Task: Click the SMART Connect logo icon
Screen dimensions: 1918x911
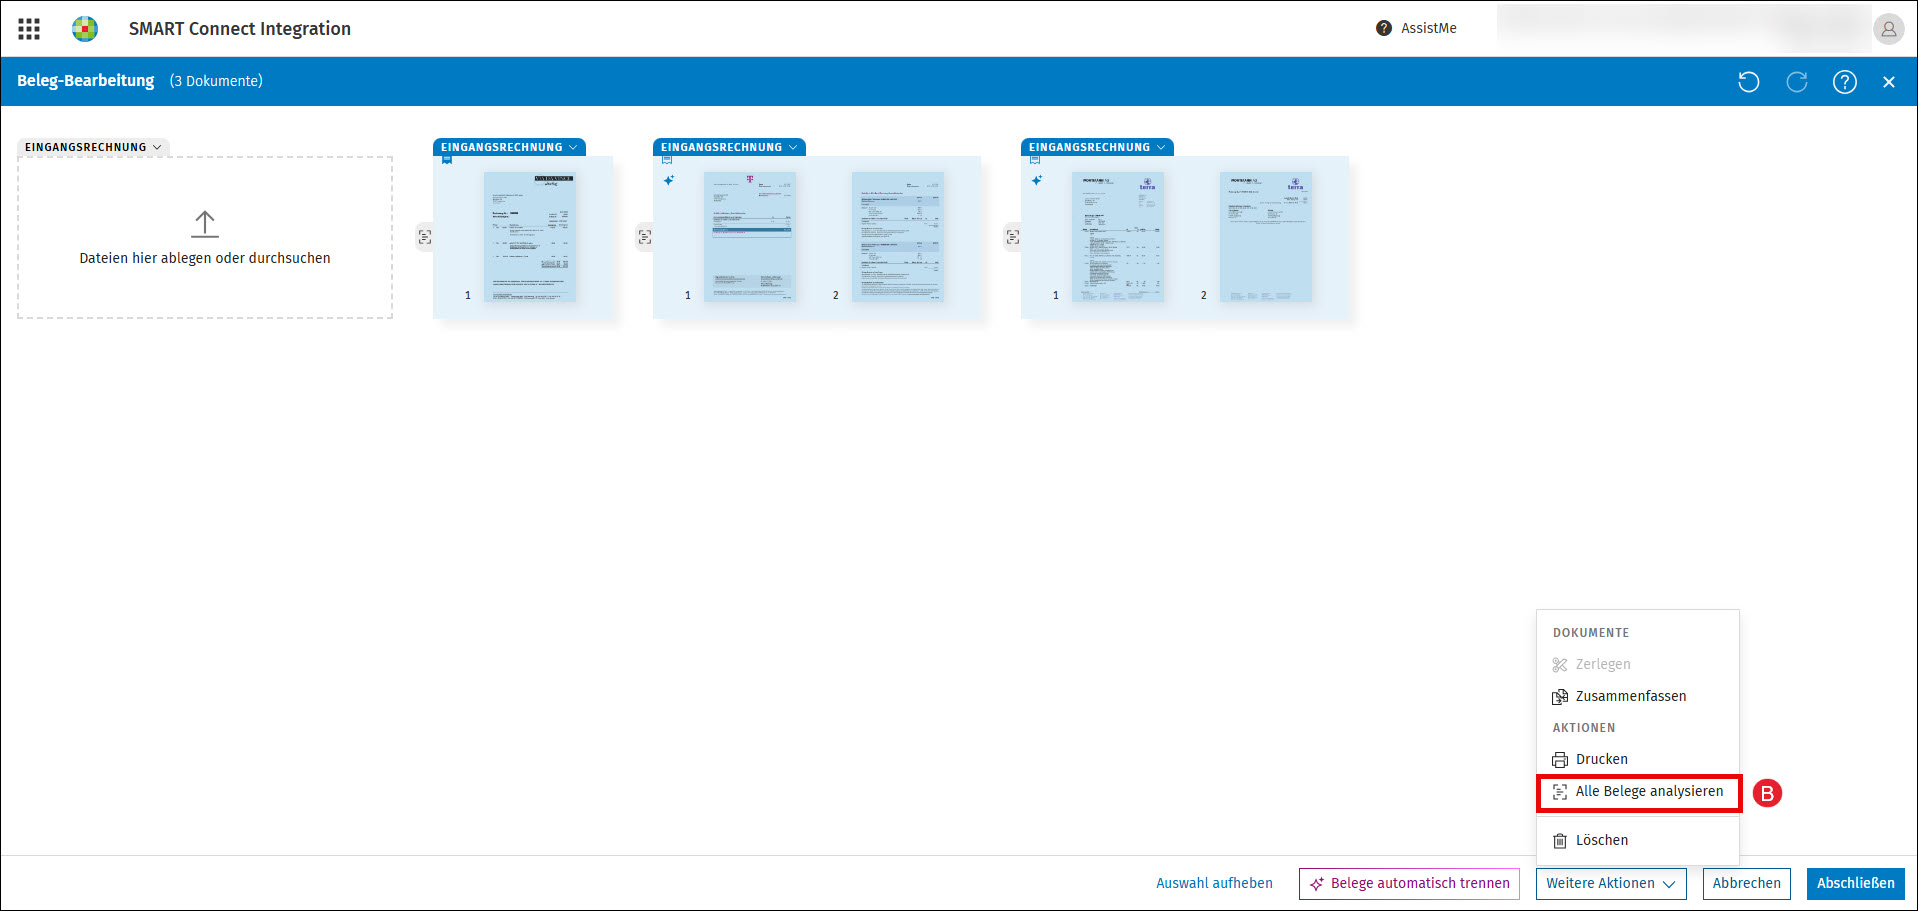Action: [x=85, y=29]
